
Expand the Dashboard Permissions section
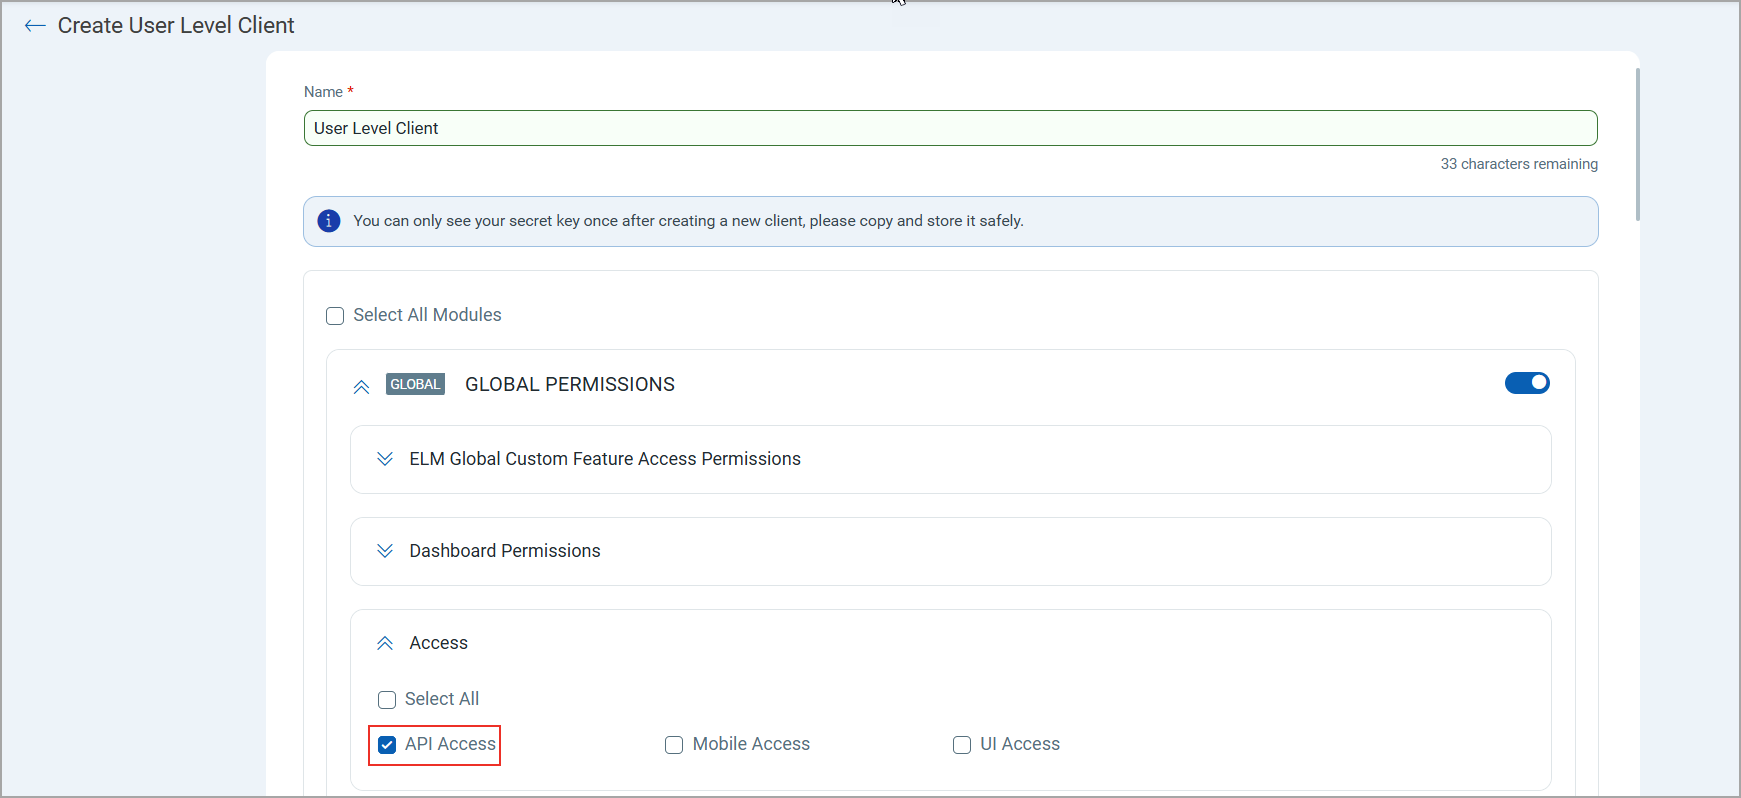(x=385, y=551)
